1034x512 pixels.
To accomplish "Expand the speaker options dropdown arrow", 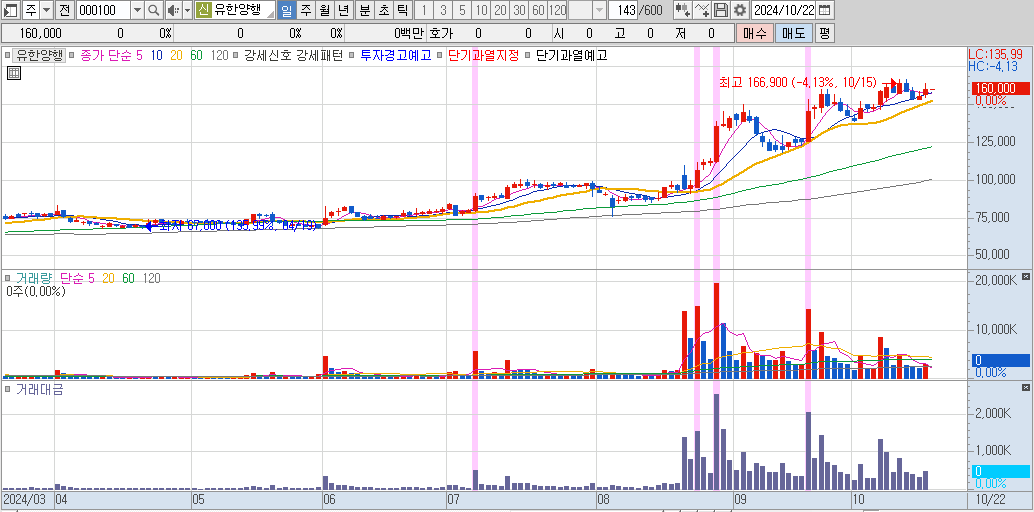I will [187, 10].
